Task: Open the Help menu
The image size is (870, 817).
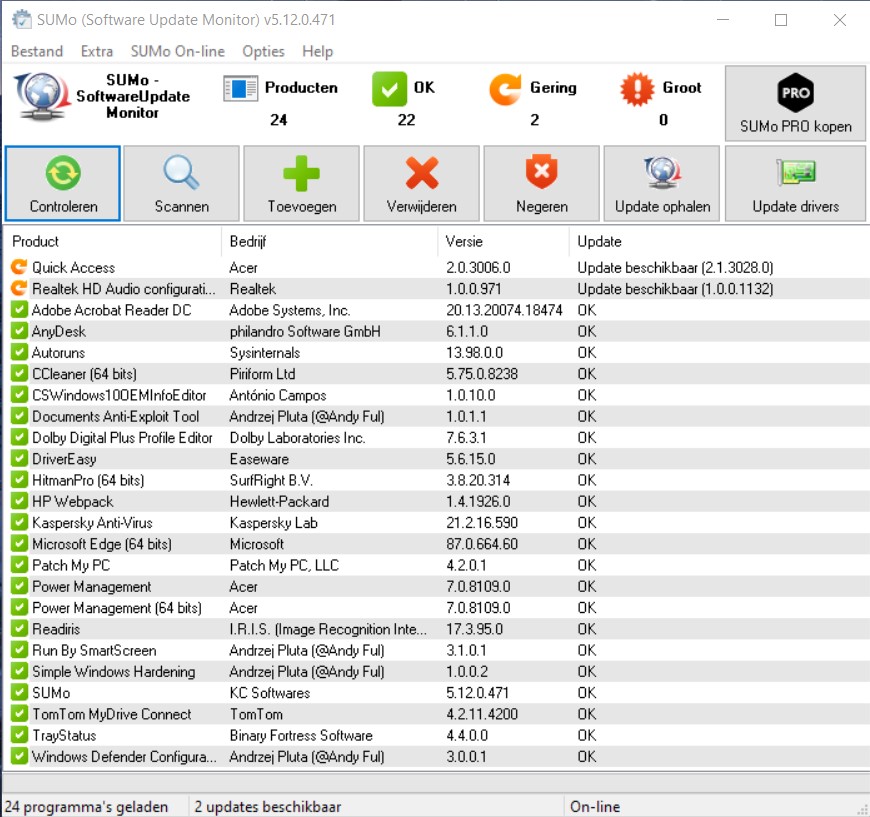Action: (317, 51)
